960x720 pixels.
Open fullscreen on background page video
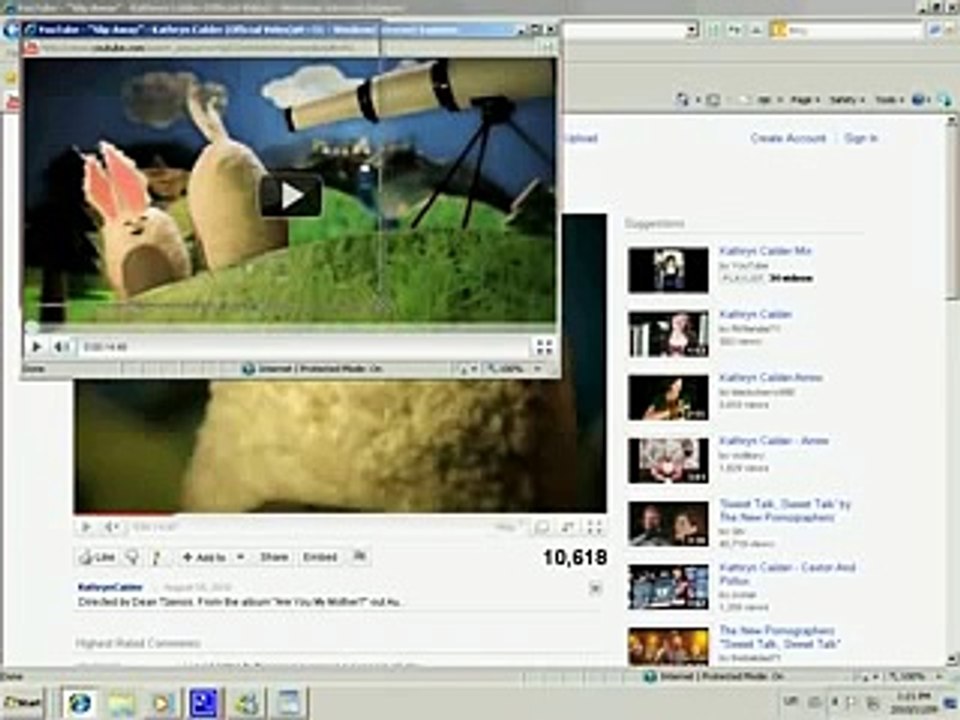click(x=594, y=527)
